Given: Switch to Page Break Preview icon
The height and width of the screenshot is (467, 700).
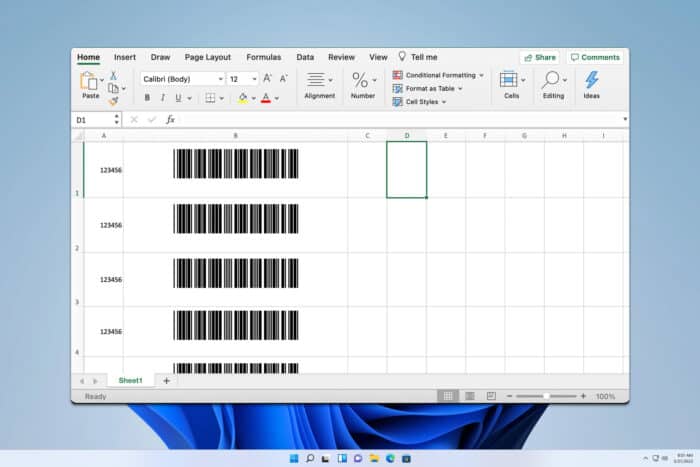Looking at the screenshot, I should click(491, 396).
